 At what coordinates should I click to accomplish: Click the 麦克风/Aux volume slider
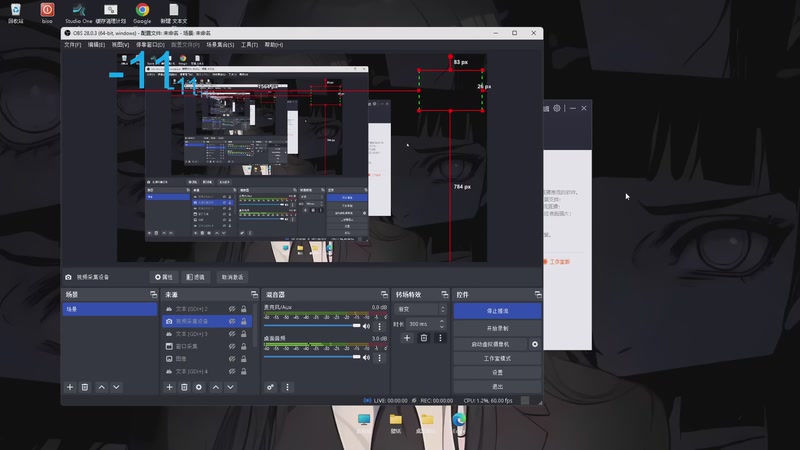312,326
